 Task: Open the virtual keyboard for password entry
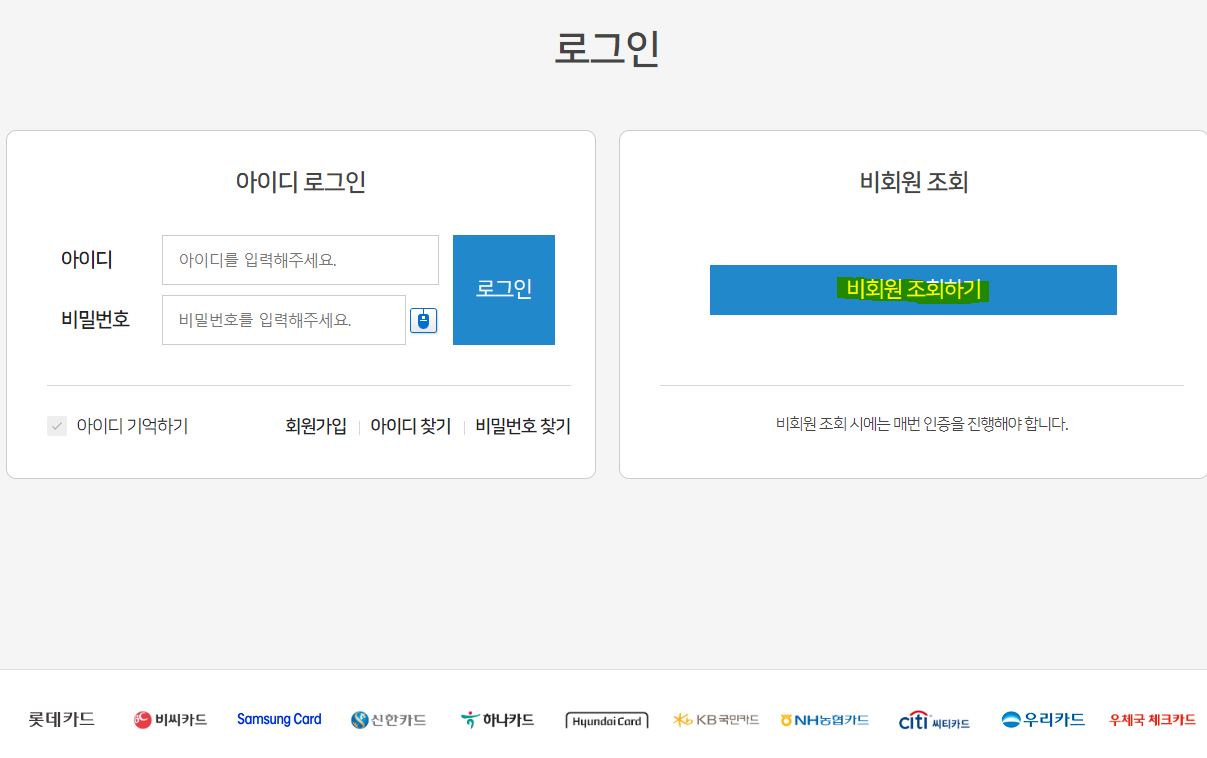click(x=424, y=319)
